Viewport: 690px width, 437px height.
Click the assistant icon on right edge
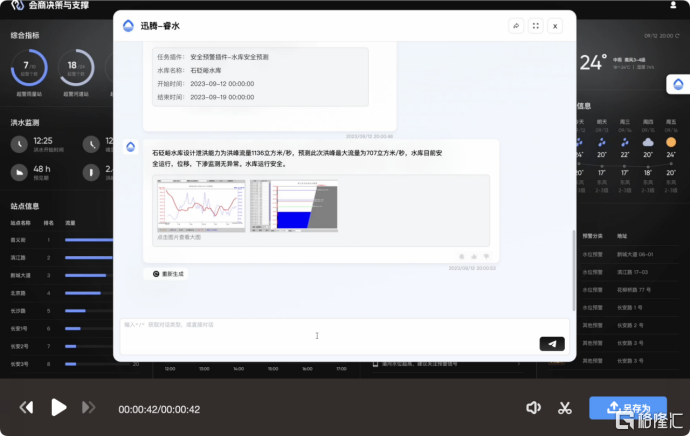pos(676,86)
